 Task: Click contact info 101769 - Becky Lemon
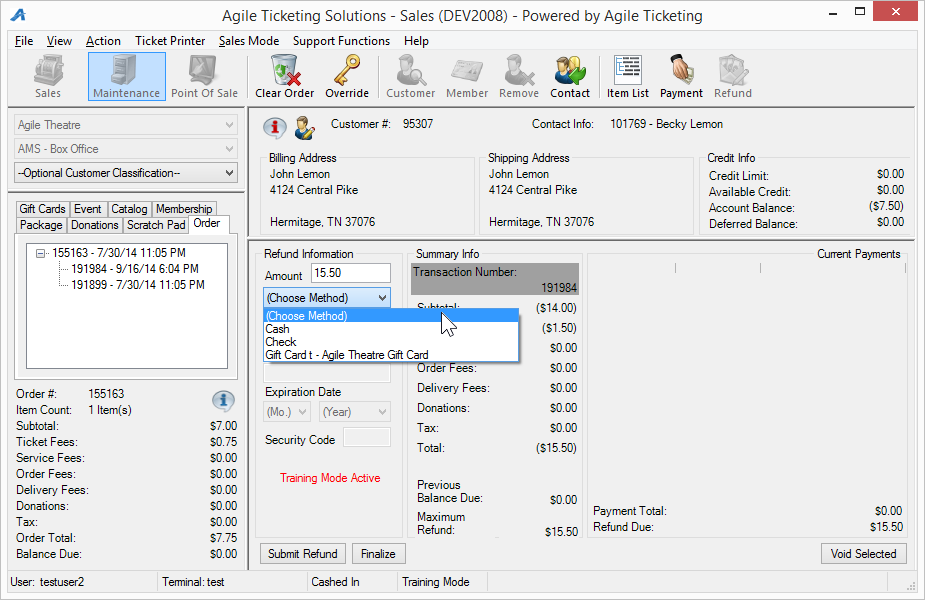click(666, 124)
